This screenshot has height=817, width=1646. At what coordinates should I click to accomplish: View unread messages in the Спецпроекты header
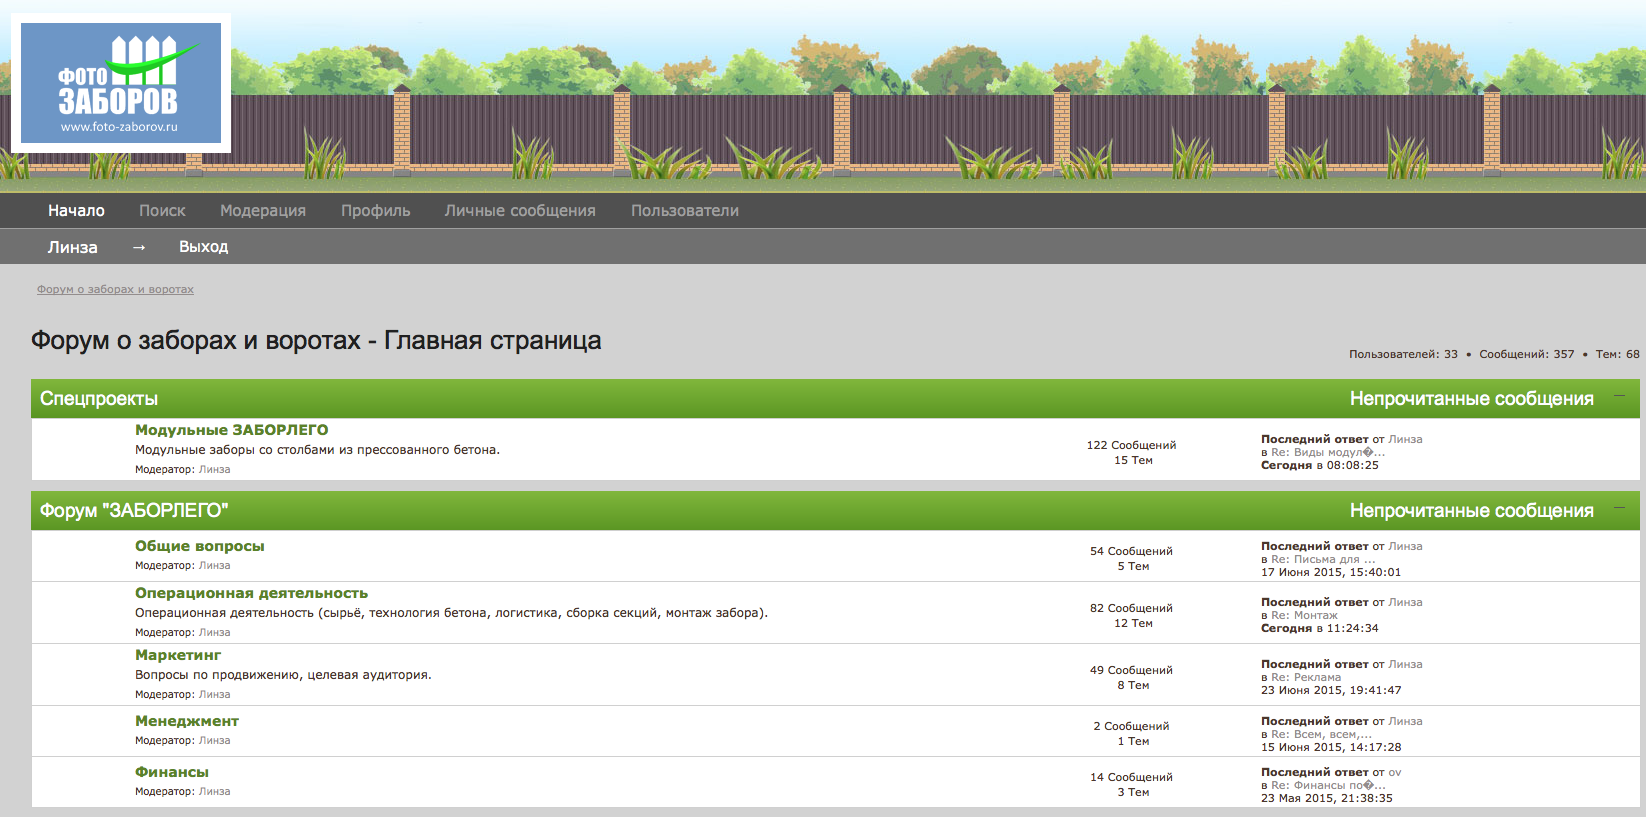(1471, 399)
